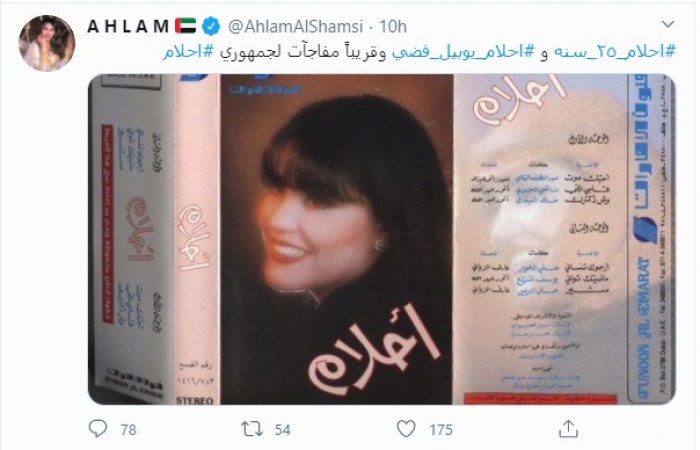
Task: Click the blue verified badge
Action: 211,27
